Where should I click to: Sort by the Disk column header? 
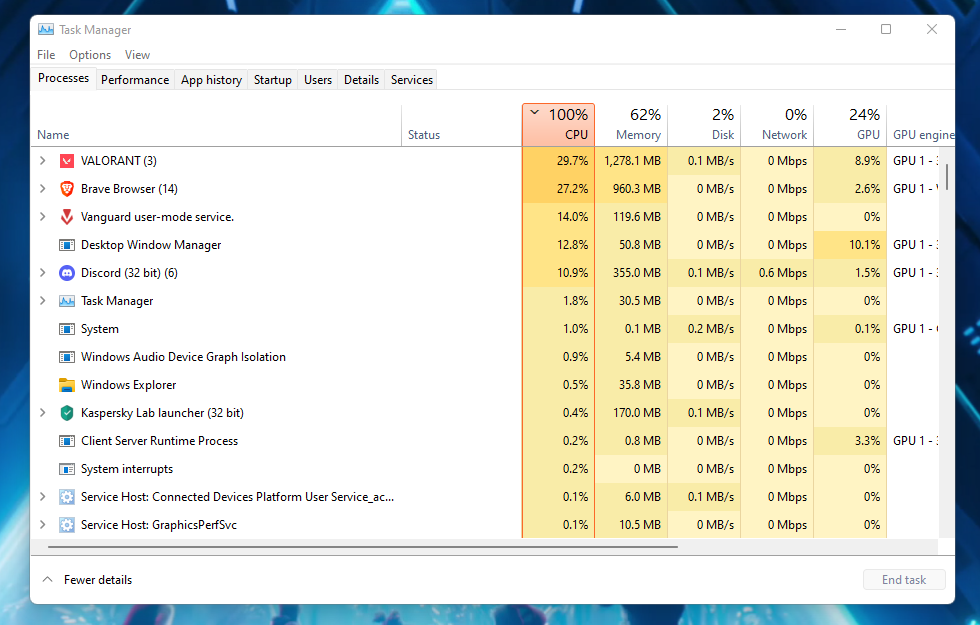click(704, 125)
